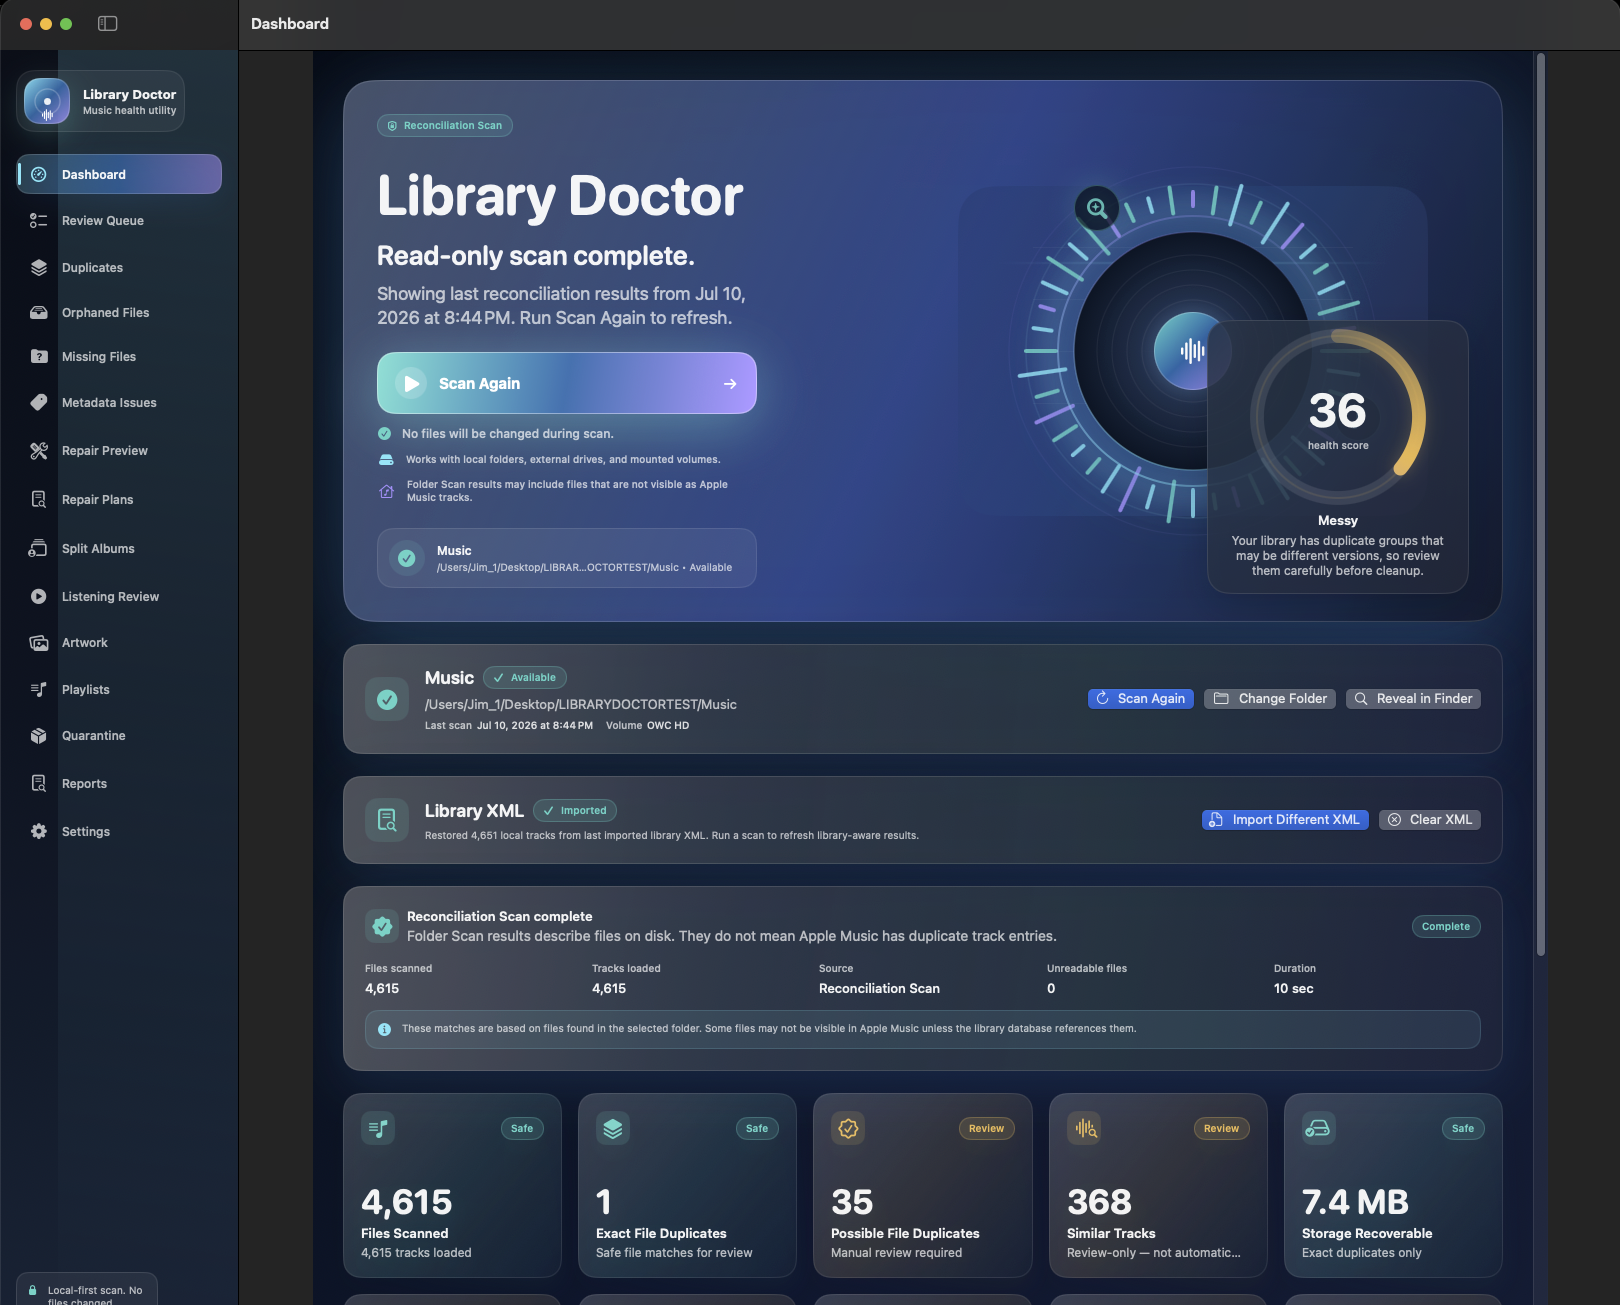Click the Repair Preview tools icon

pyautogui.click(x=39, y=451)
